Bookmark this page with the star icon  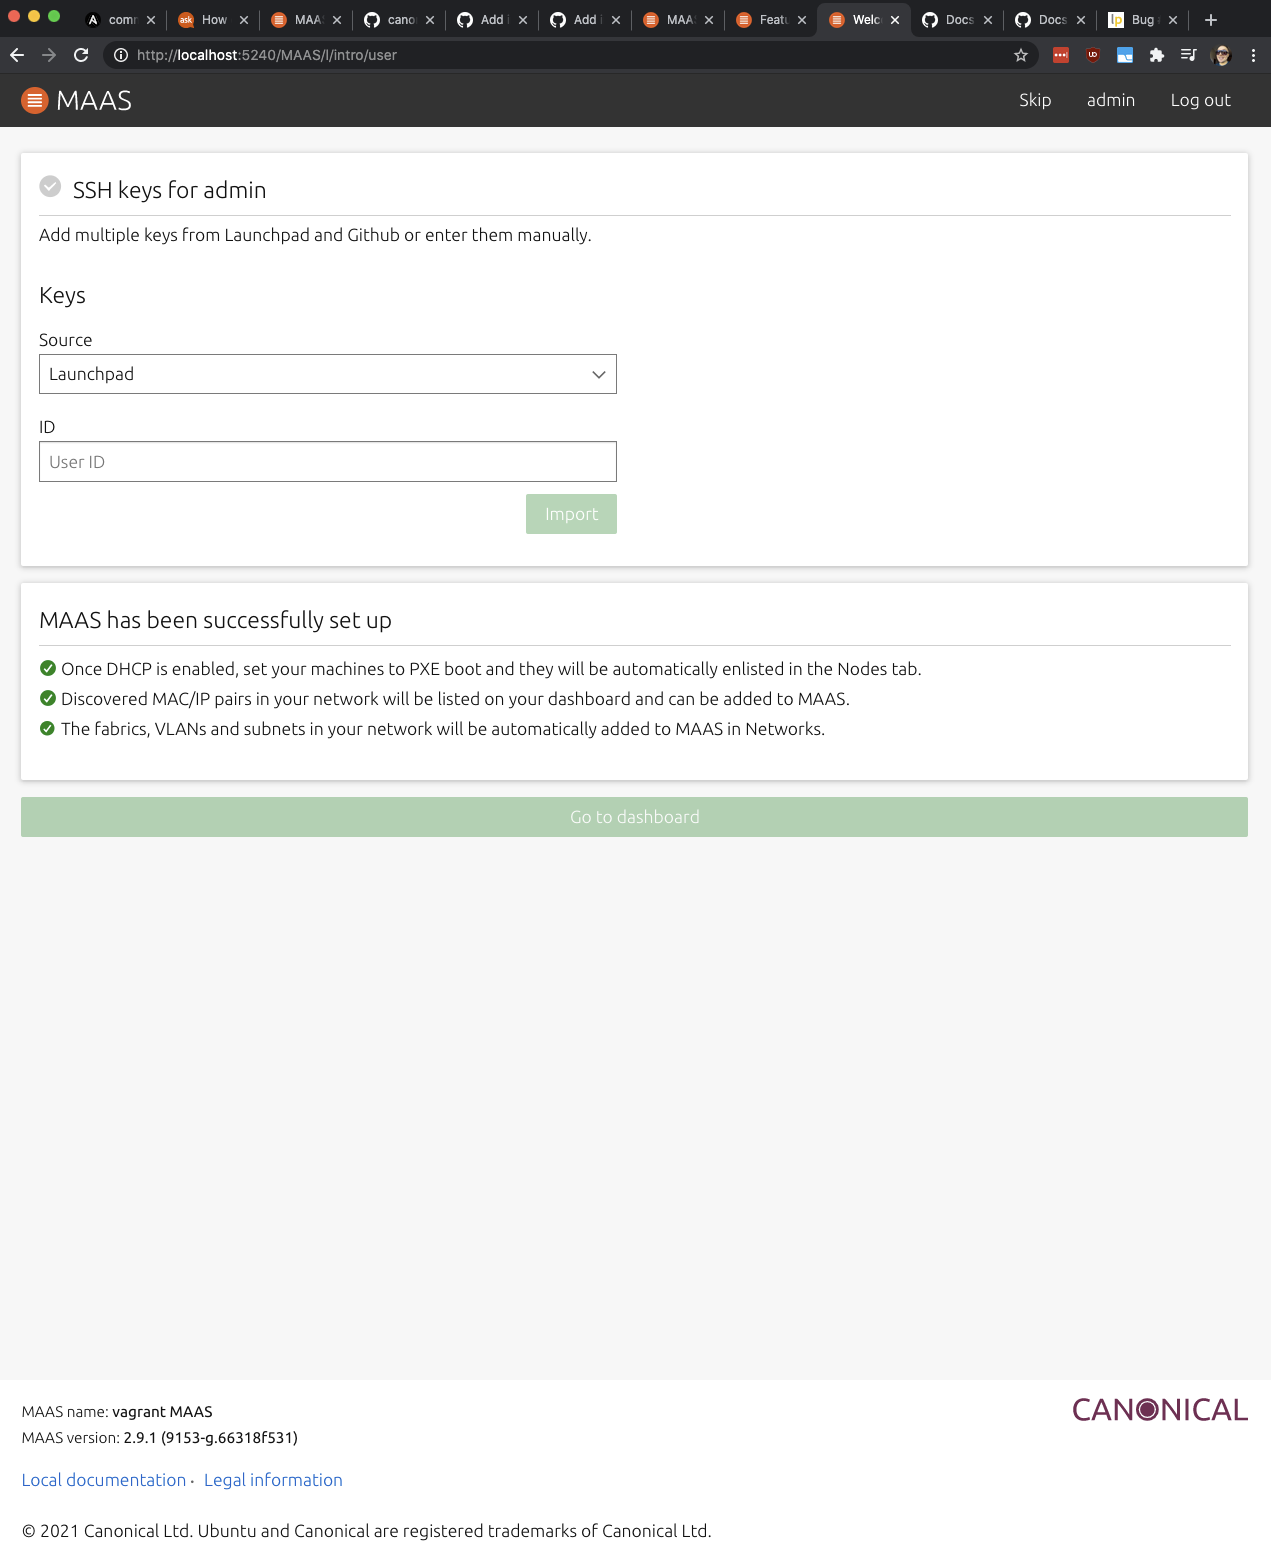tap(1020, 55)
